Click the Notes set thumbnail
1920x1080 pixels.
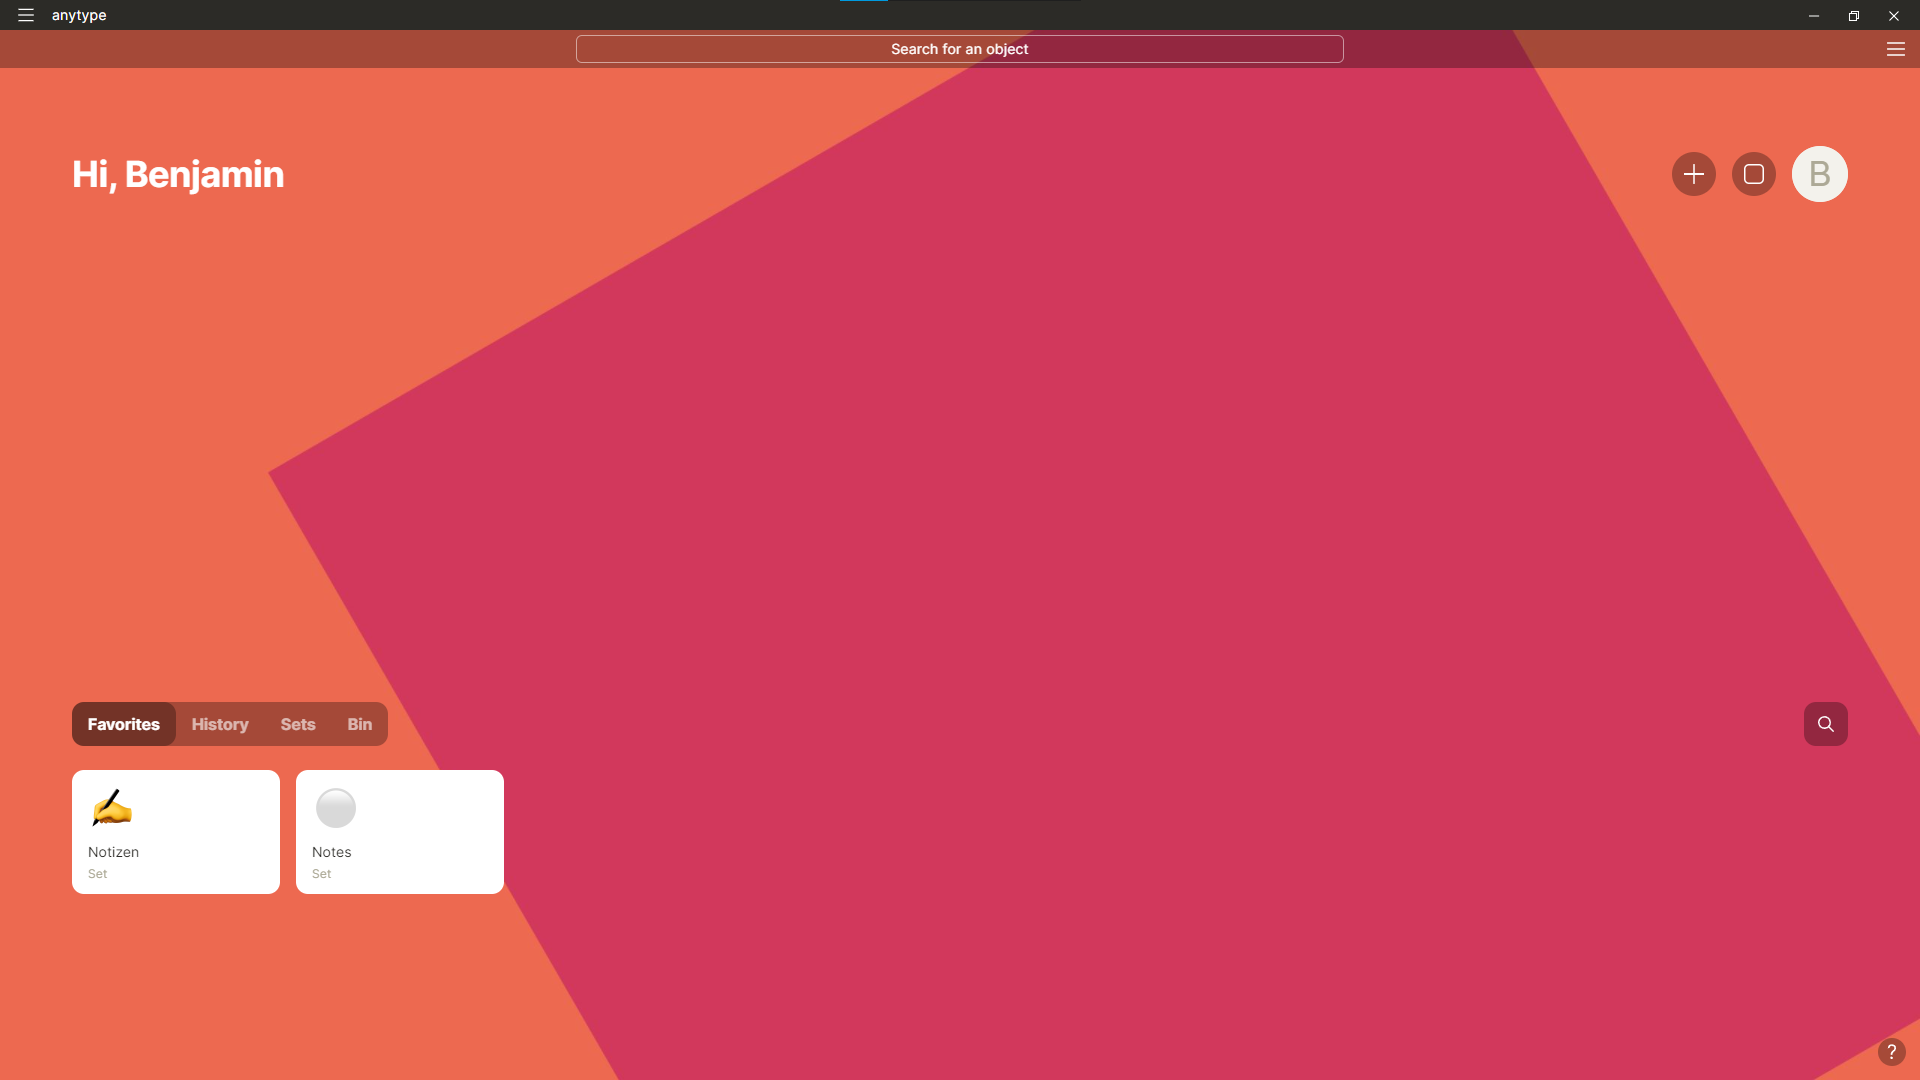(400, 832)
